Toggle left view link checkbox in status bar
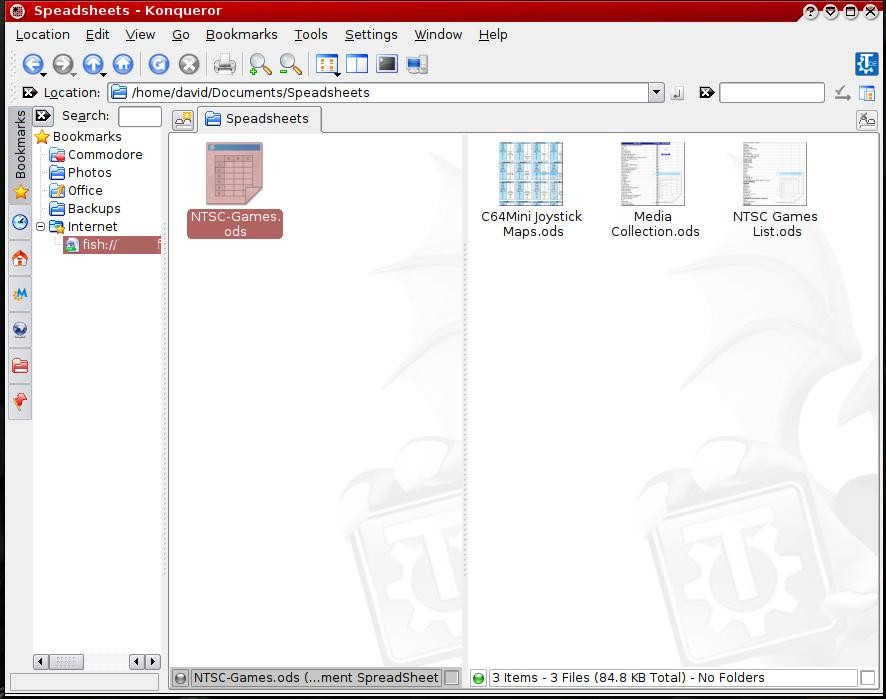 [451, 678]
